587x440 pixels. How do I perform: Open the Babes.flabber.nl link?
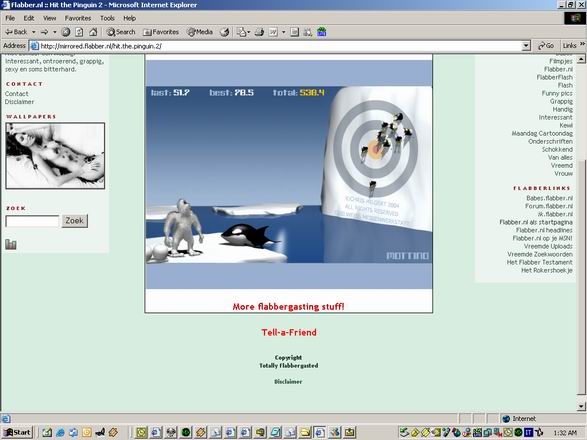(549, 198)
